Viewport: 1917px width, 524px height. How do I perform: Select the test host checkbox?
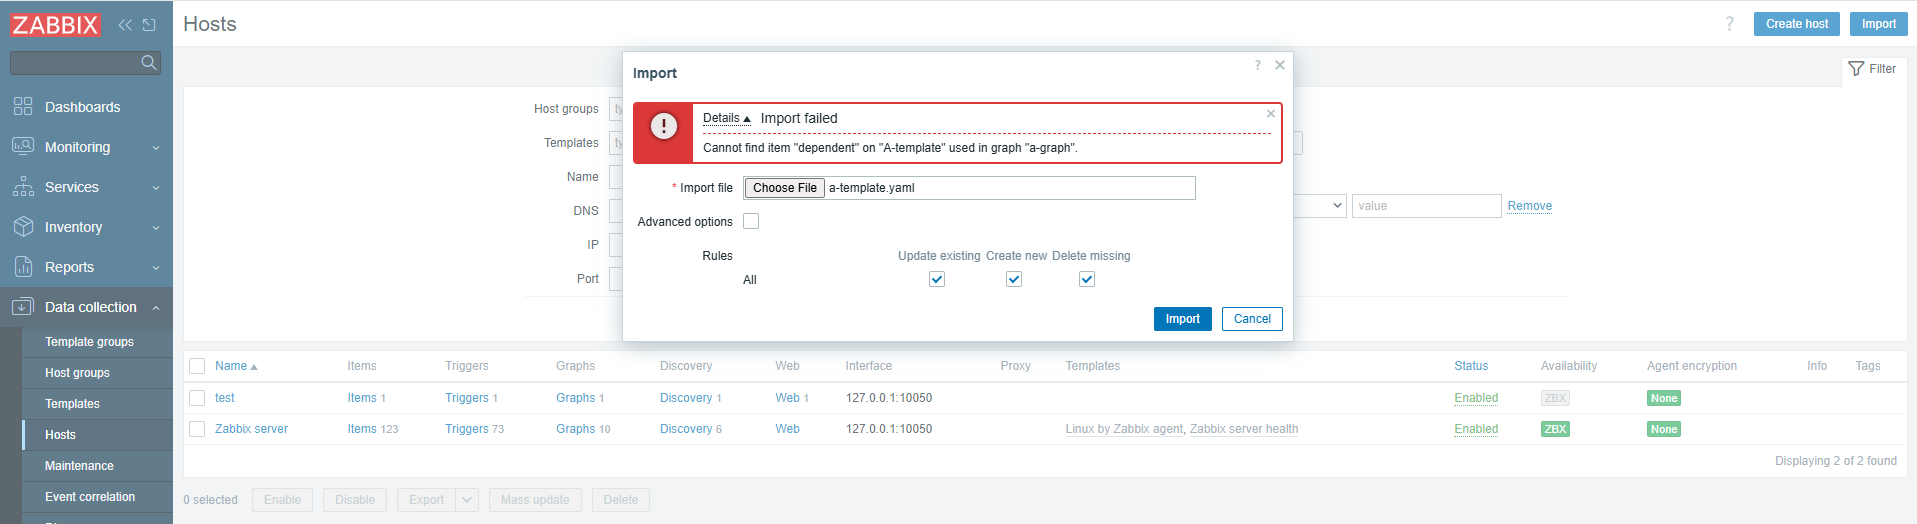[197, 398]
